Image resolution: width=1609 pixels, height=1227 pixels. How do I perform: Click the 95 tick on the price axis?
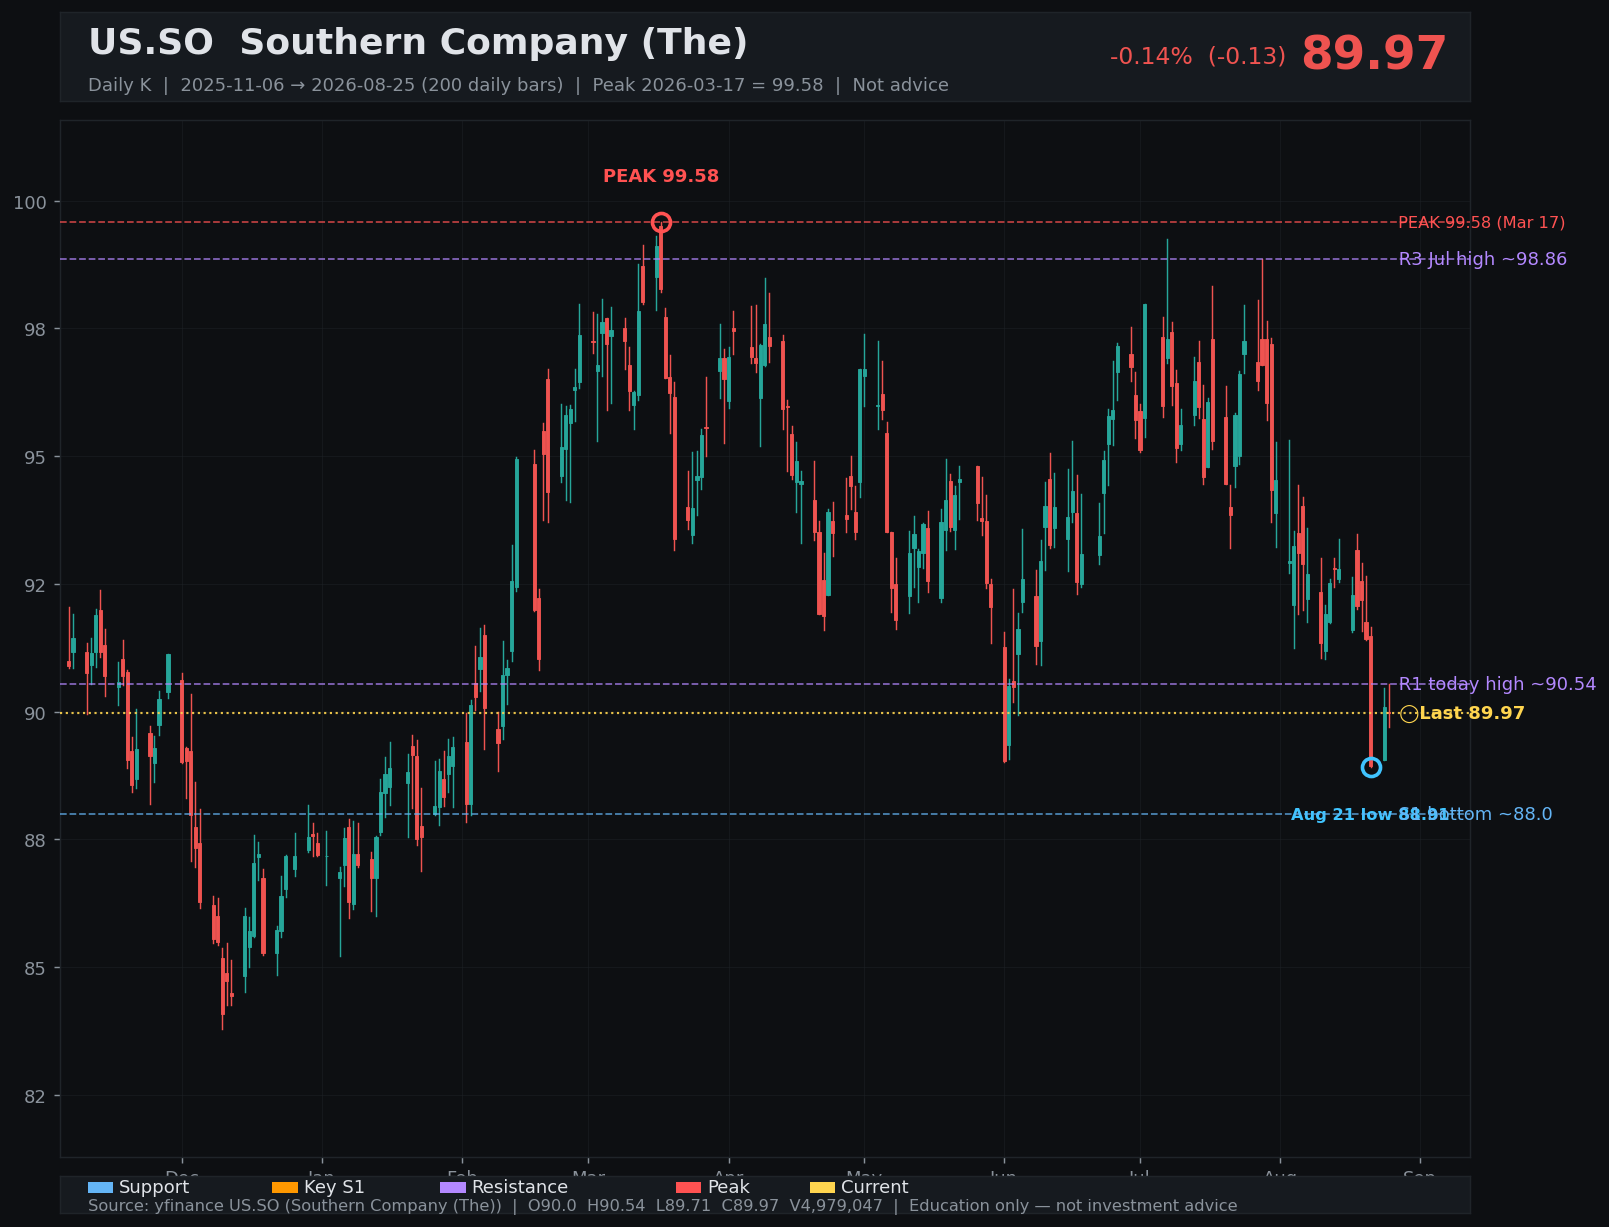(x=35, y=458)
